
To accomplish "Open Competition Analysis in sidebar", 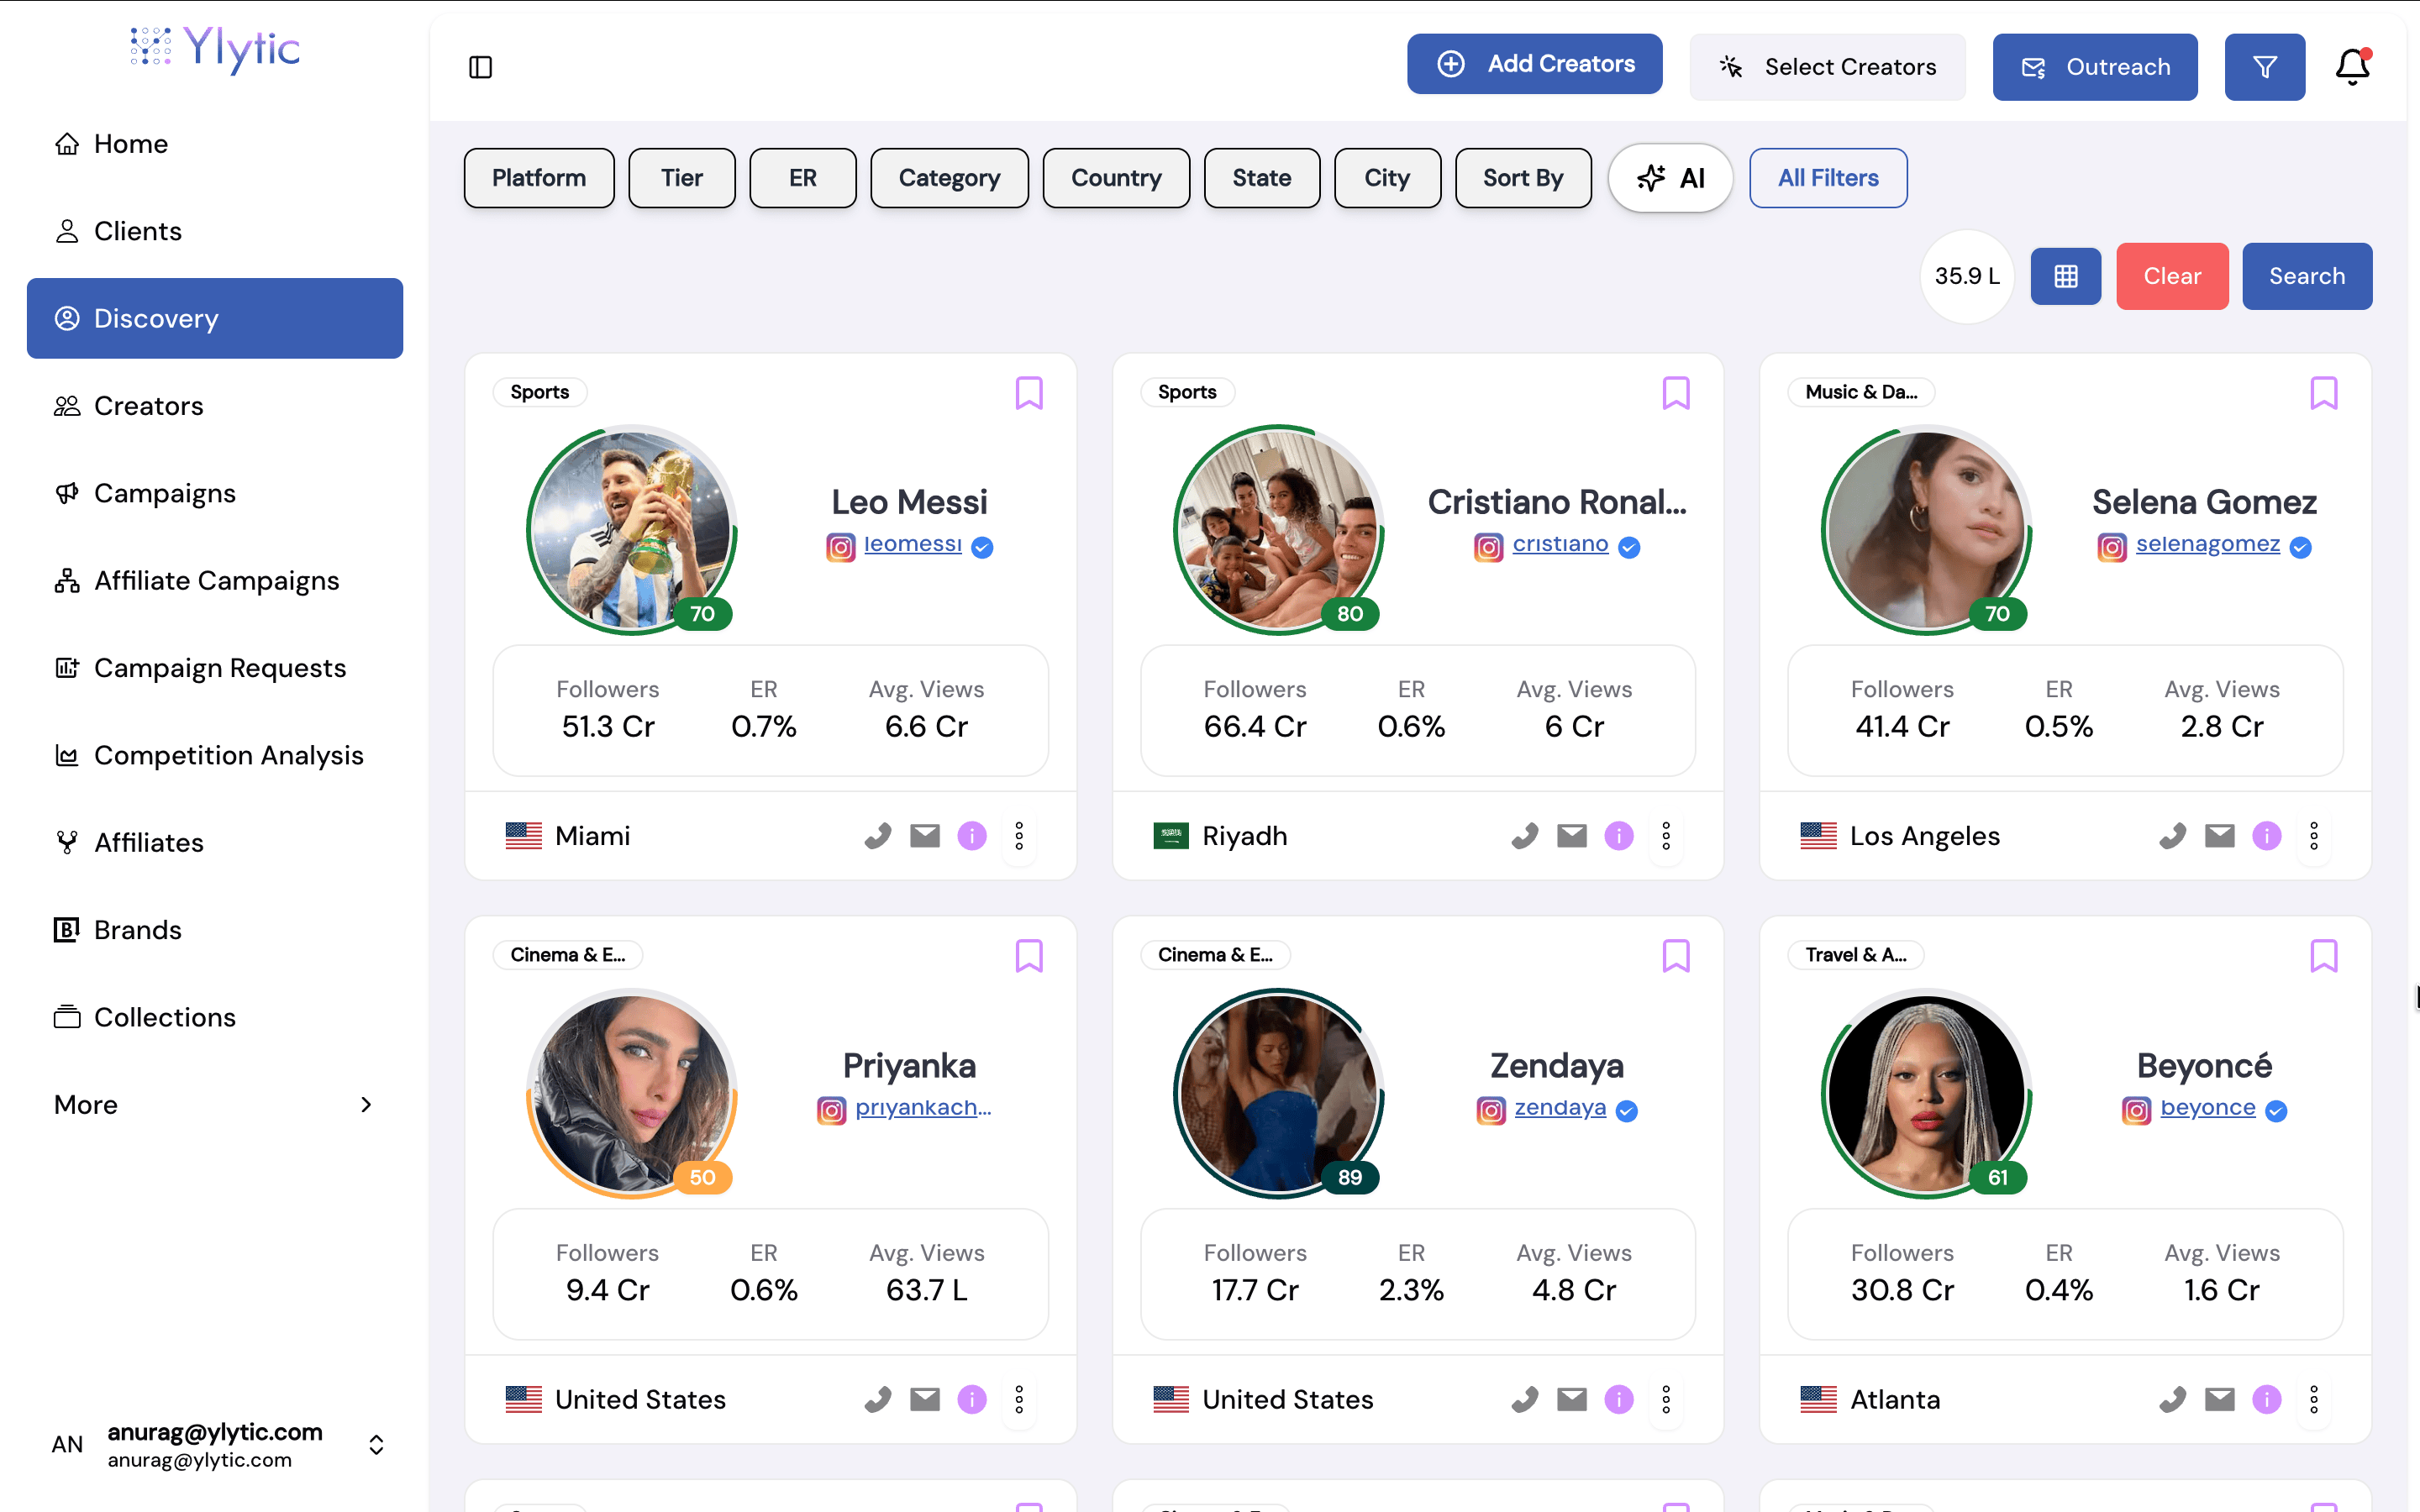I will (215, 755).
